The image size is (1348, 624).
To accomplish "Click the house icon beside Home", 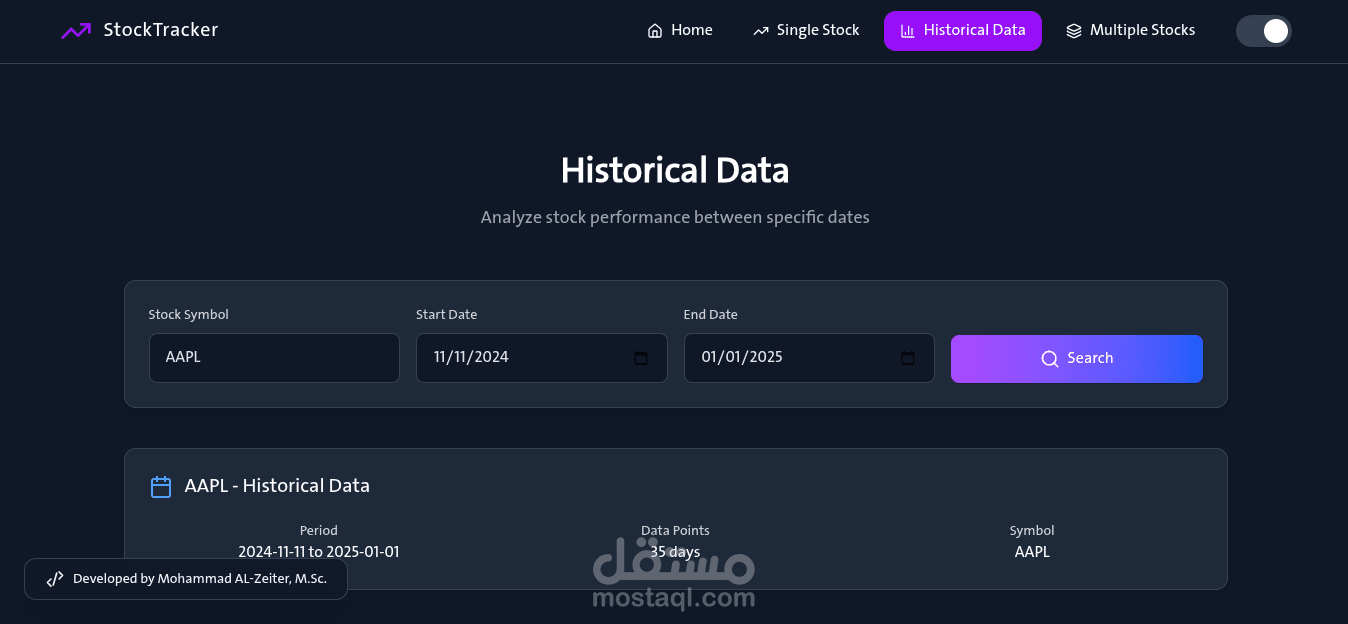I will 655,31.
